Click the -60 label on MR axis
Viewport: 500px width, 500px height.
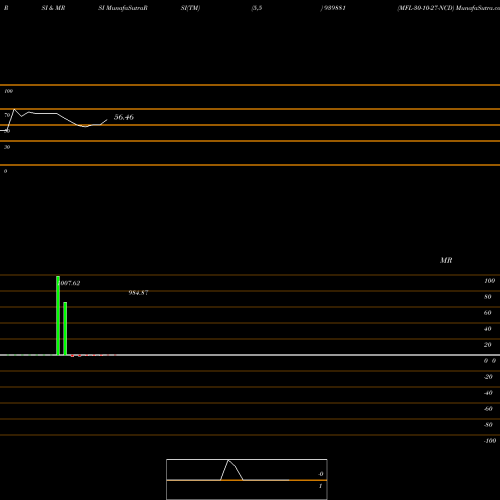pyautogui.click(x=488, y=409)
